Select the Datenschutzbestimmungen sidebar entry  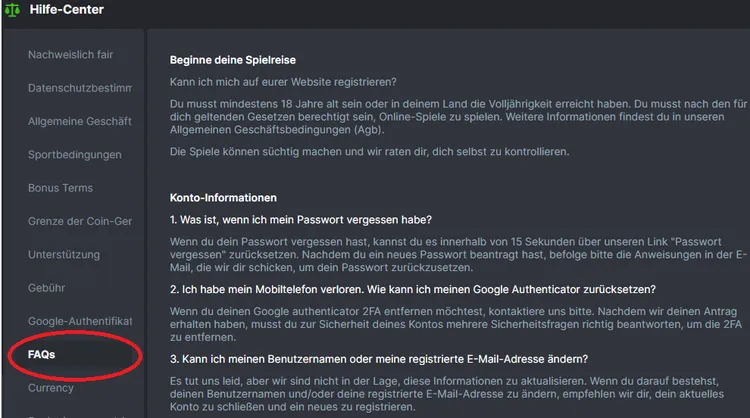pyautogui.click(x=80, y=88)
